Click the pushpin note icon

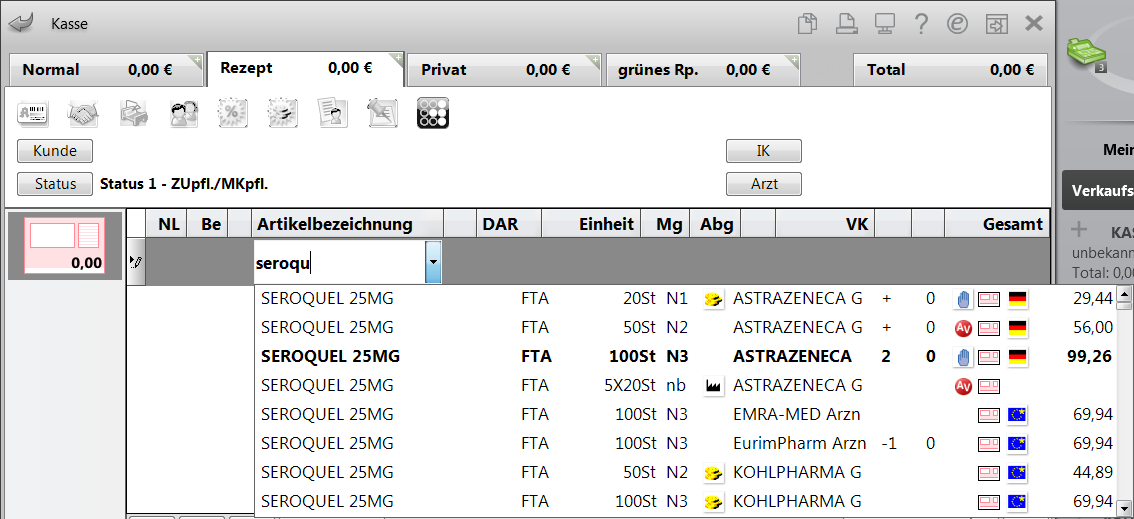382,113
